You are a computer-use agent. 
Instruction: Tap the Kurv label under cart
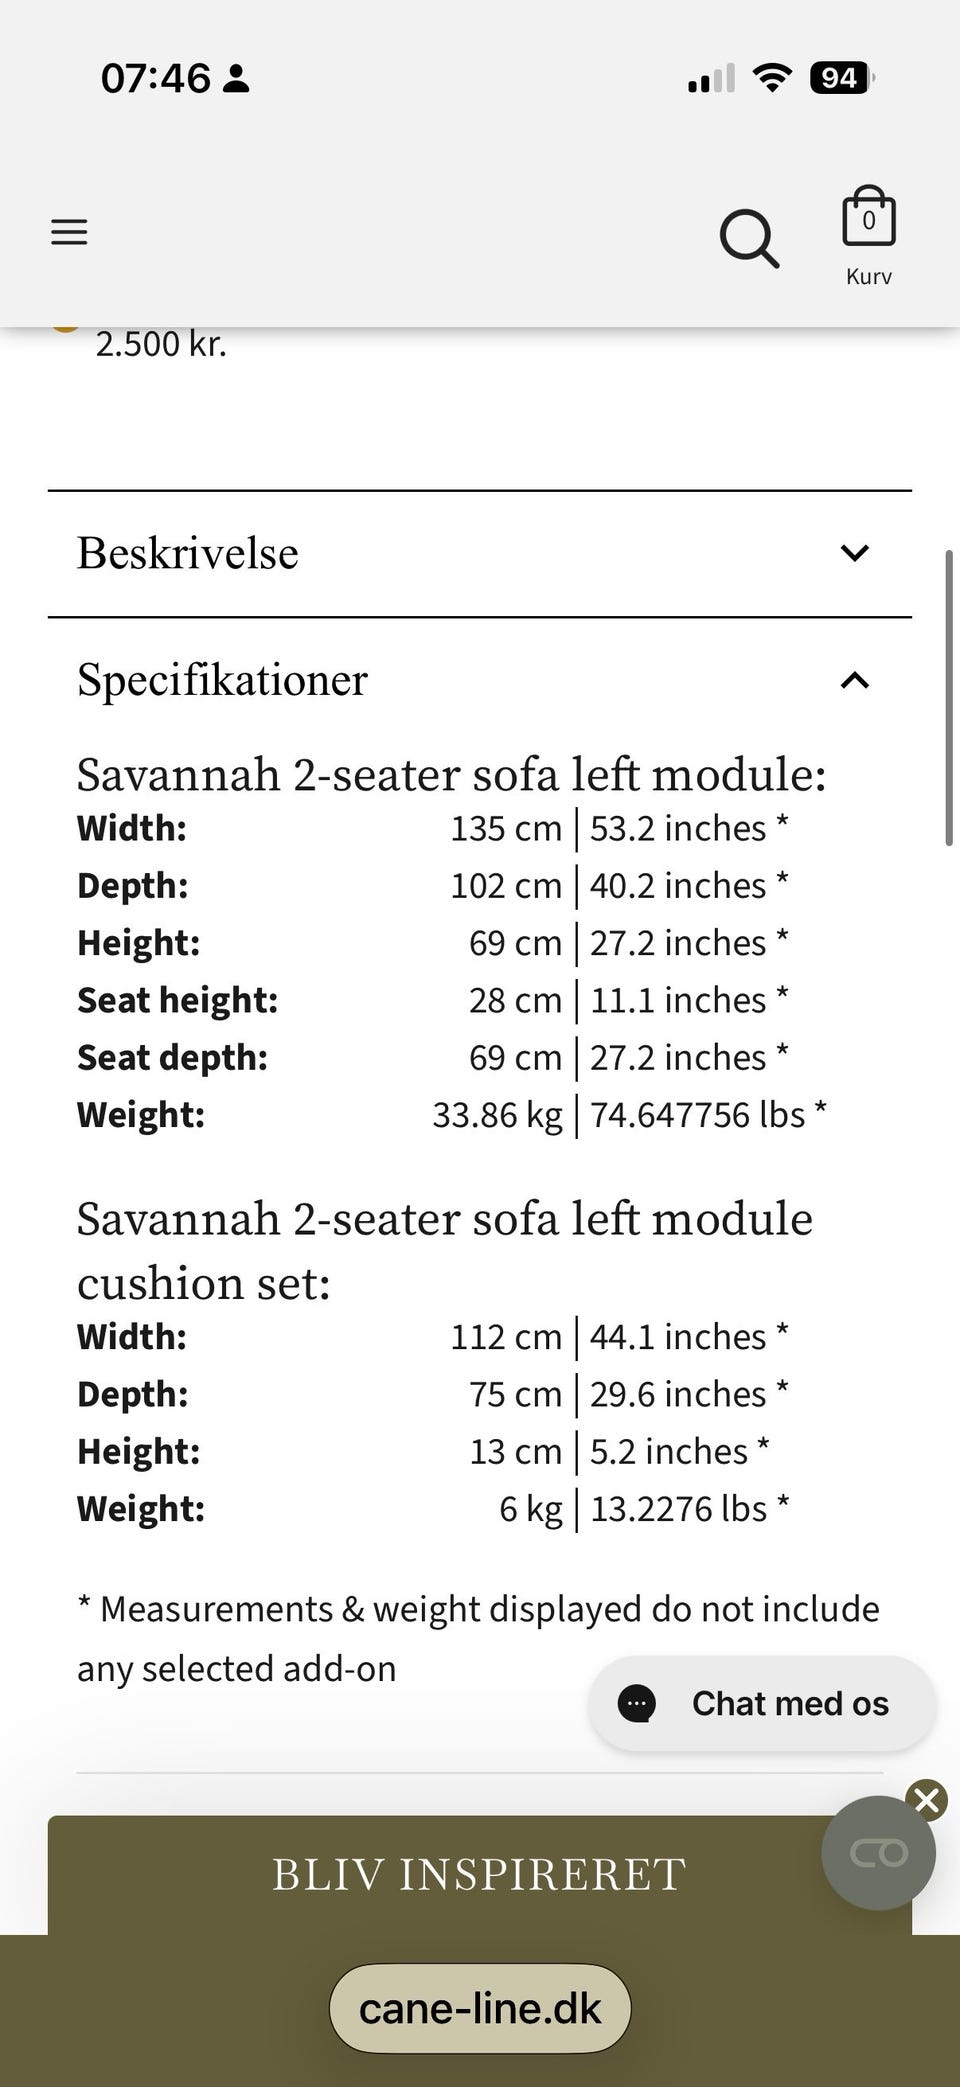(868, 276)
